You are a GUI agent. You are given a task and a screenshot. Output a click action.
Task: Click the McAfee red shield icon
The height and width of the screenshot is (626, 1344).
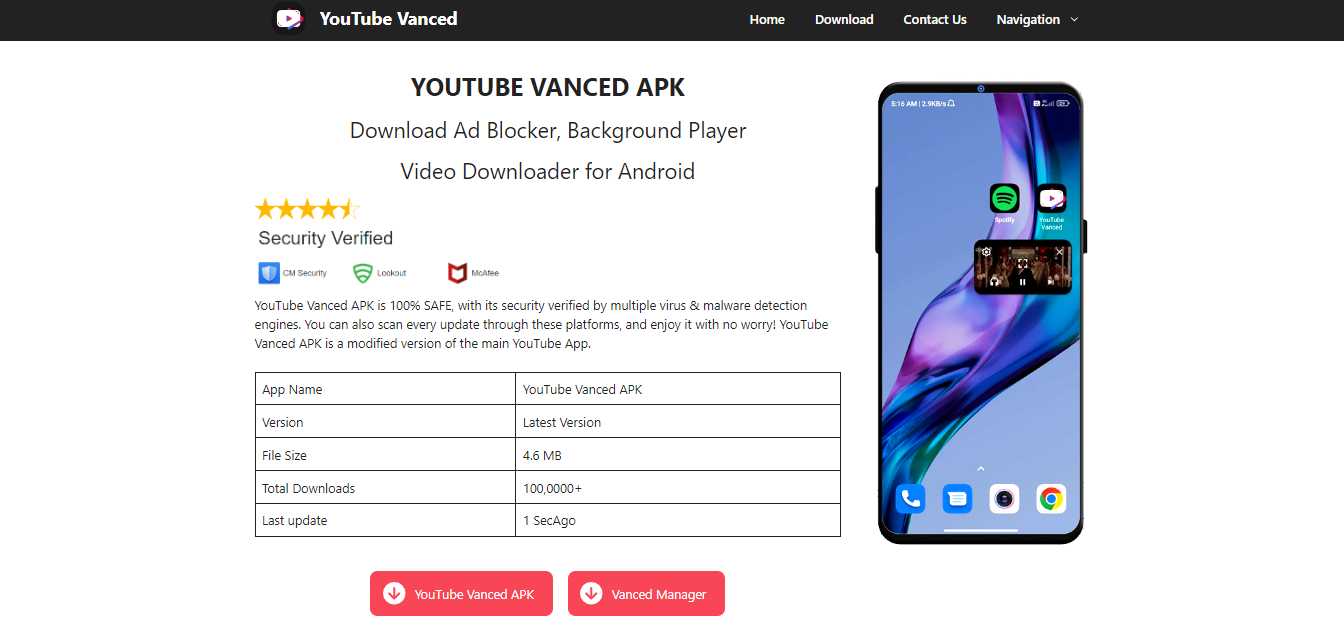pyautogui.click(x=457, y=273)
